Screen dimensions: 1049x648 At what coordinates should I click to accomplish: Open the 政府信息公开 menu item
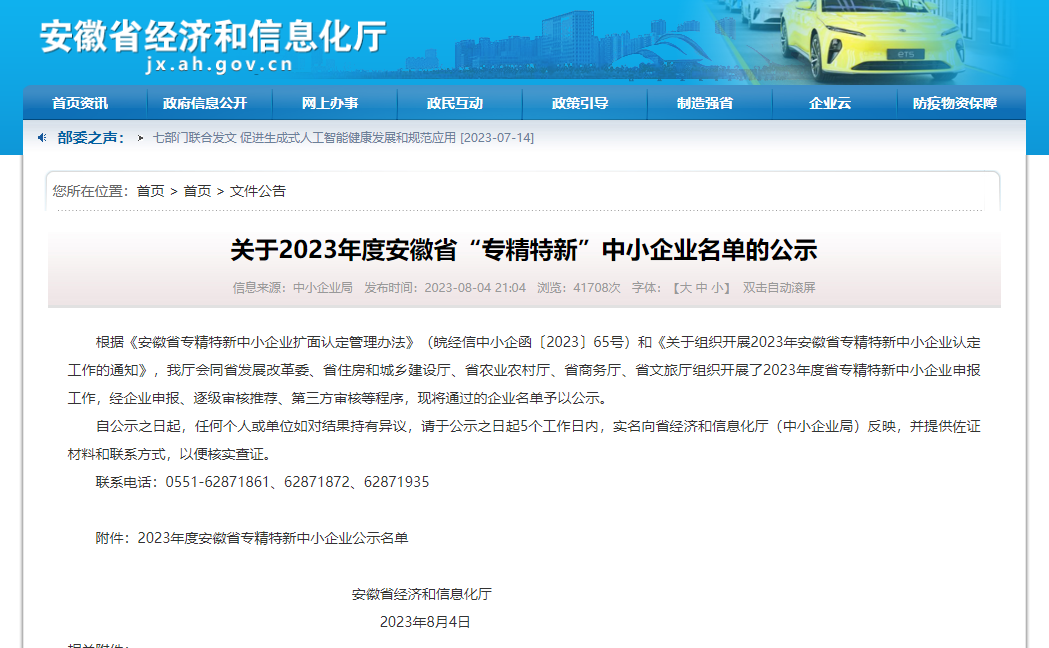click(205, 103)
